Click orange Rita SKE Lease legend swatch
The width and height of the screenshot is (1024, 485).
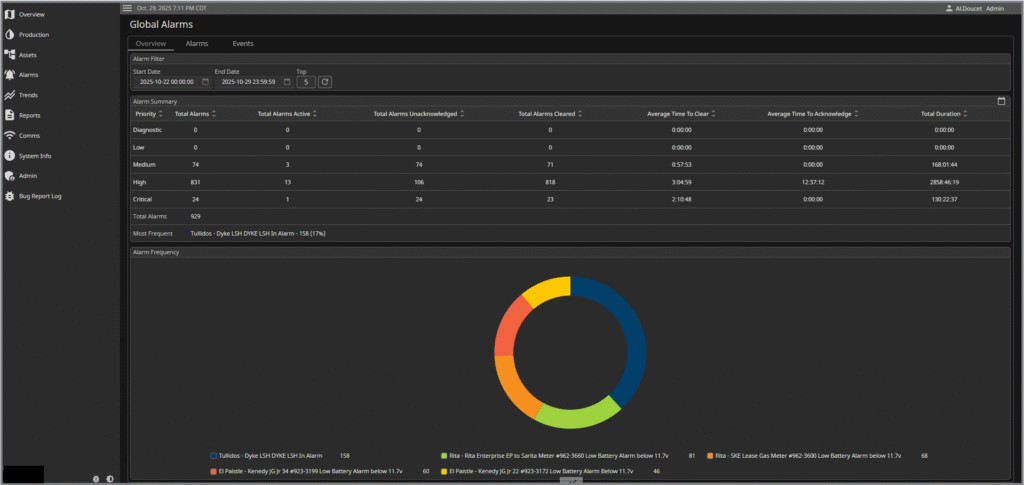click(711, 456)
